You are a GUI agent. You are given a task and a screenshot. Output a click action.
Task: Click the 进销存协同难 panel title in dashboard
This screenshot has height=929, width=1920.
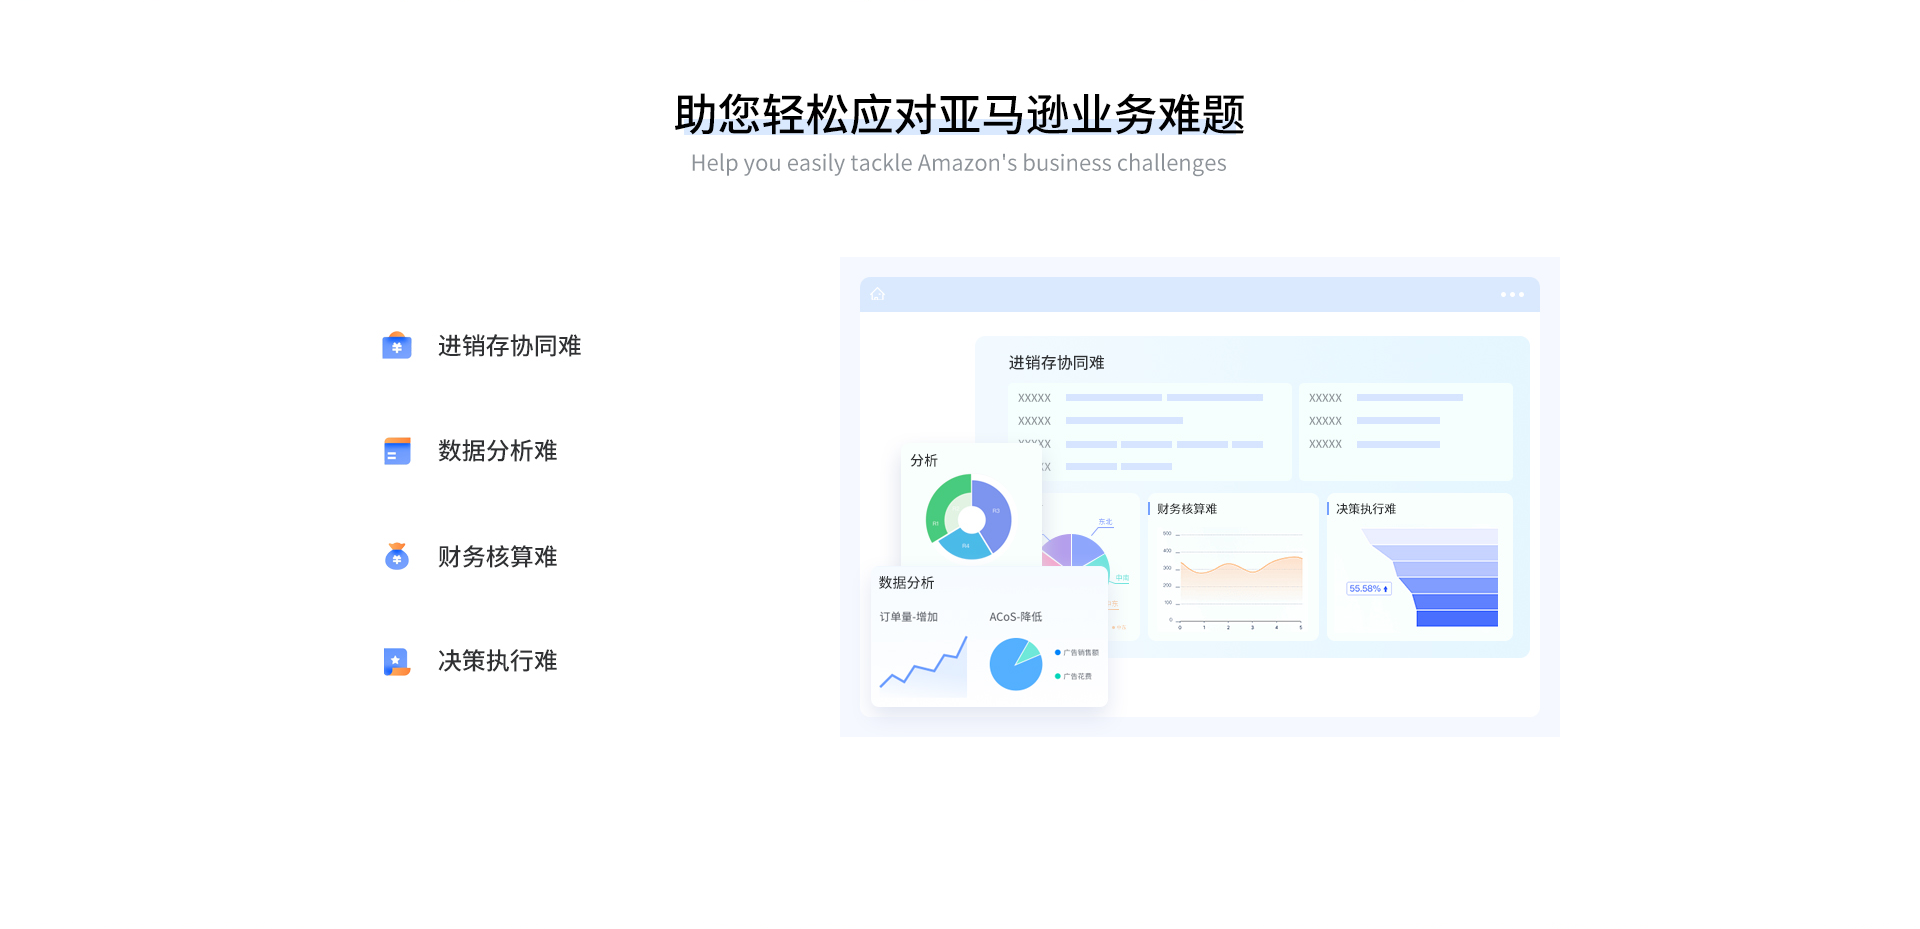pyautogui.click(x=1056, y=363)
